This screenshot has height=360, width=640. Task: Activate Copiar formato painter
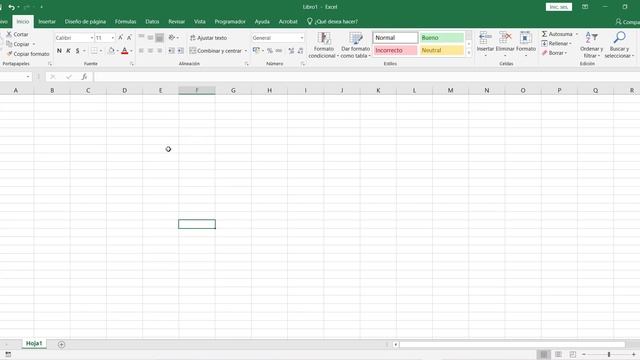pos(28,54)
